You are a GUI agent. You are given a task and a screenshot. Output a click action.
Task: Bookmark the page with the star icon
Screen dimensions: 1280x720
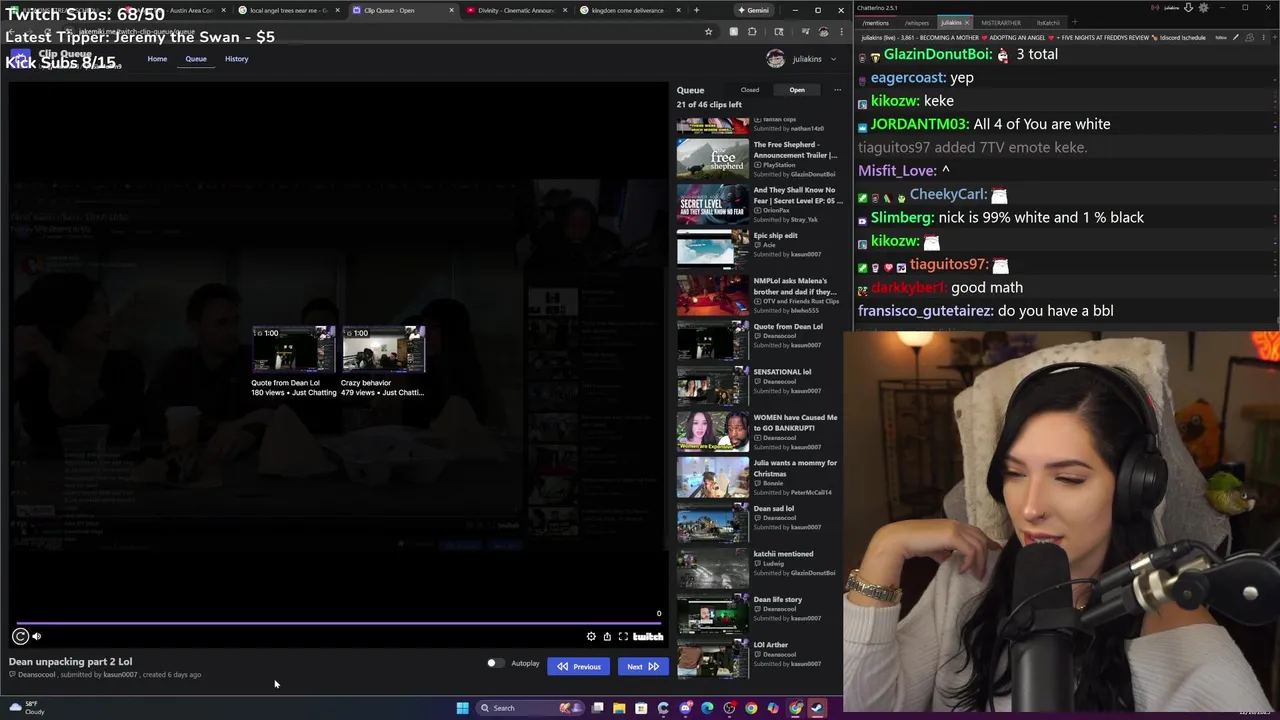point(708,32)
